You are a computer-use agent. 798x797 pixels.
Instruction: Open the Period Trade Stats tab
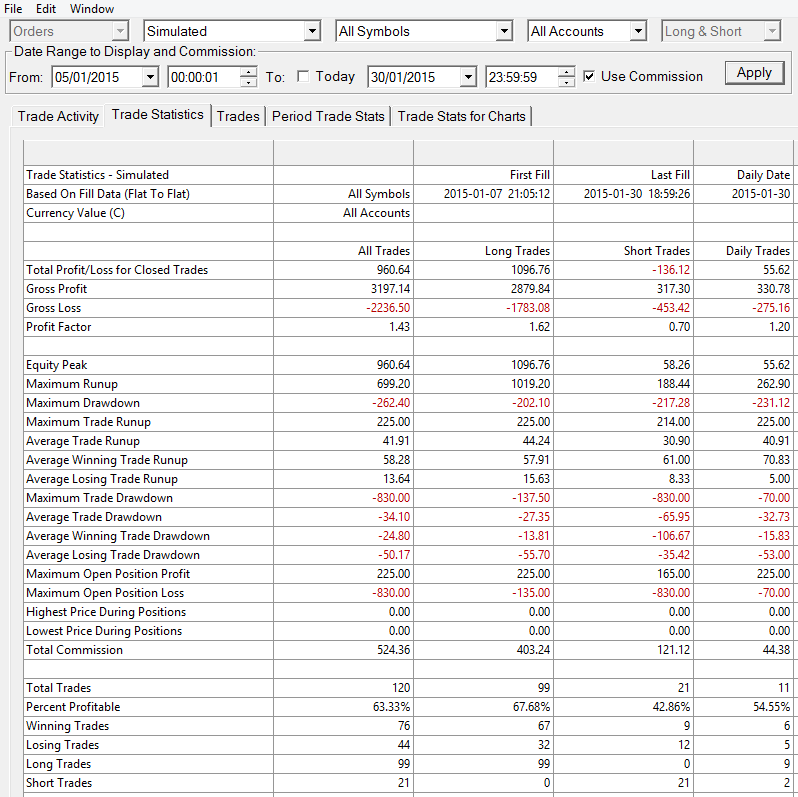[x=328, y=117]
